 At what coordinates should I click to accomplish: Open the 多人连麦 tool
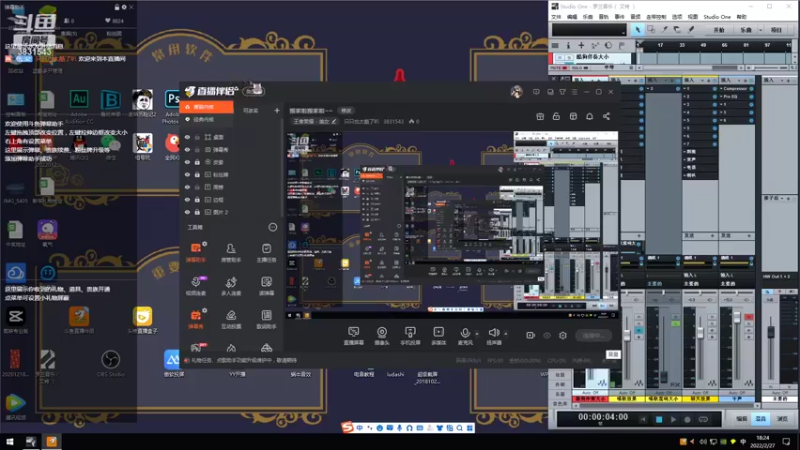coord(231,286)
